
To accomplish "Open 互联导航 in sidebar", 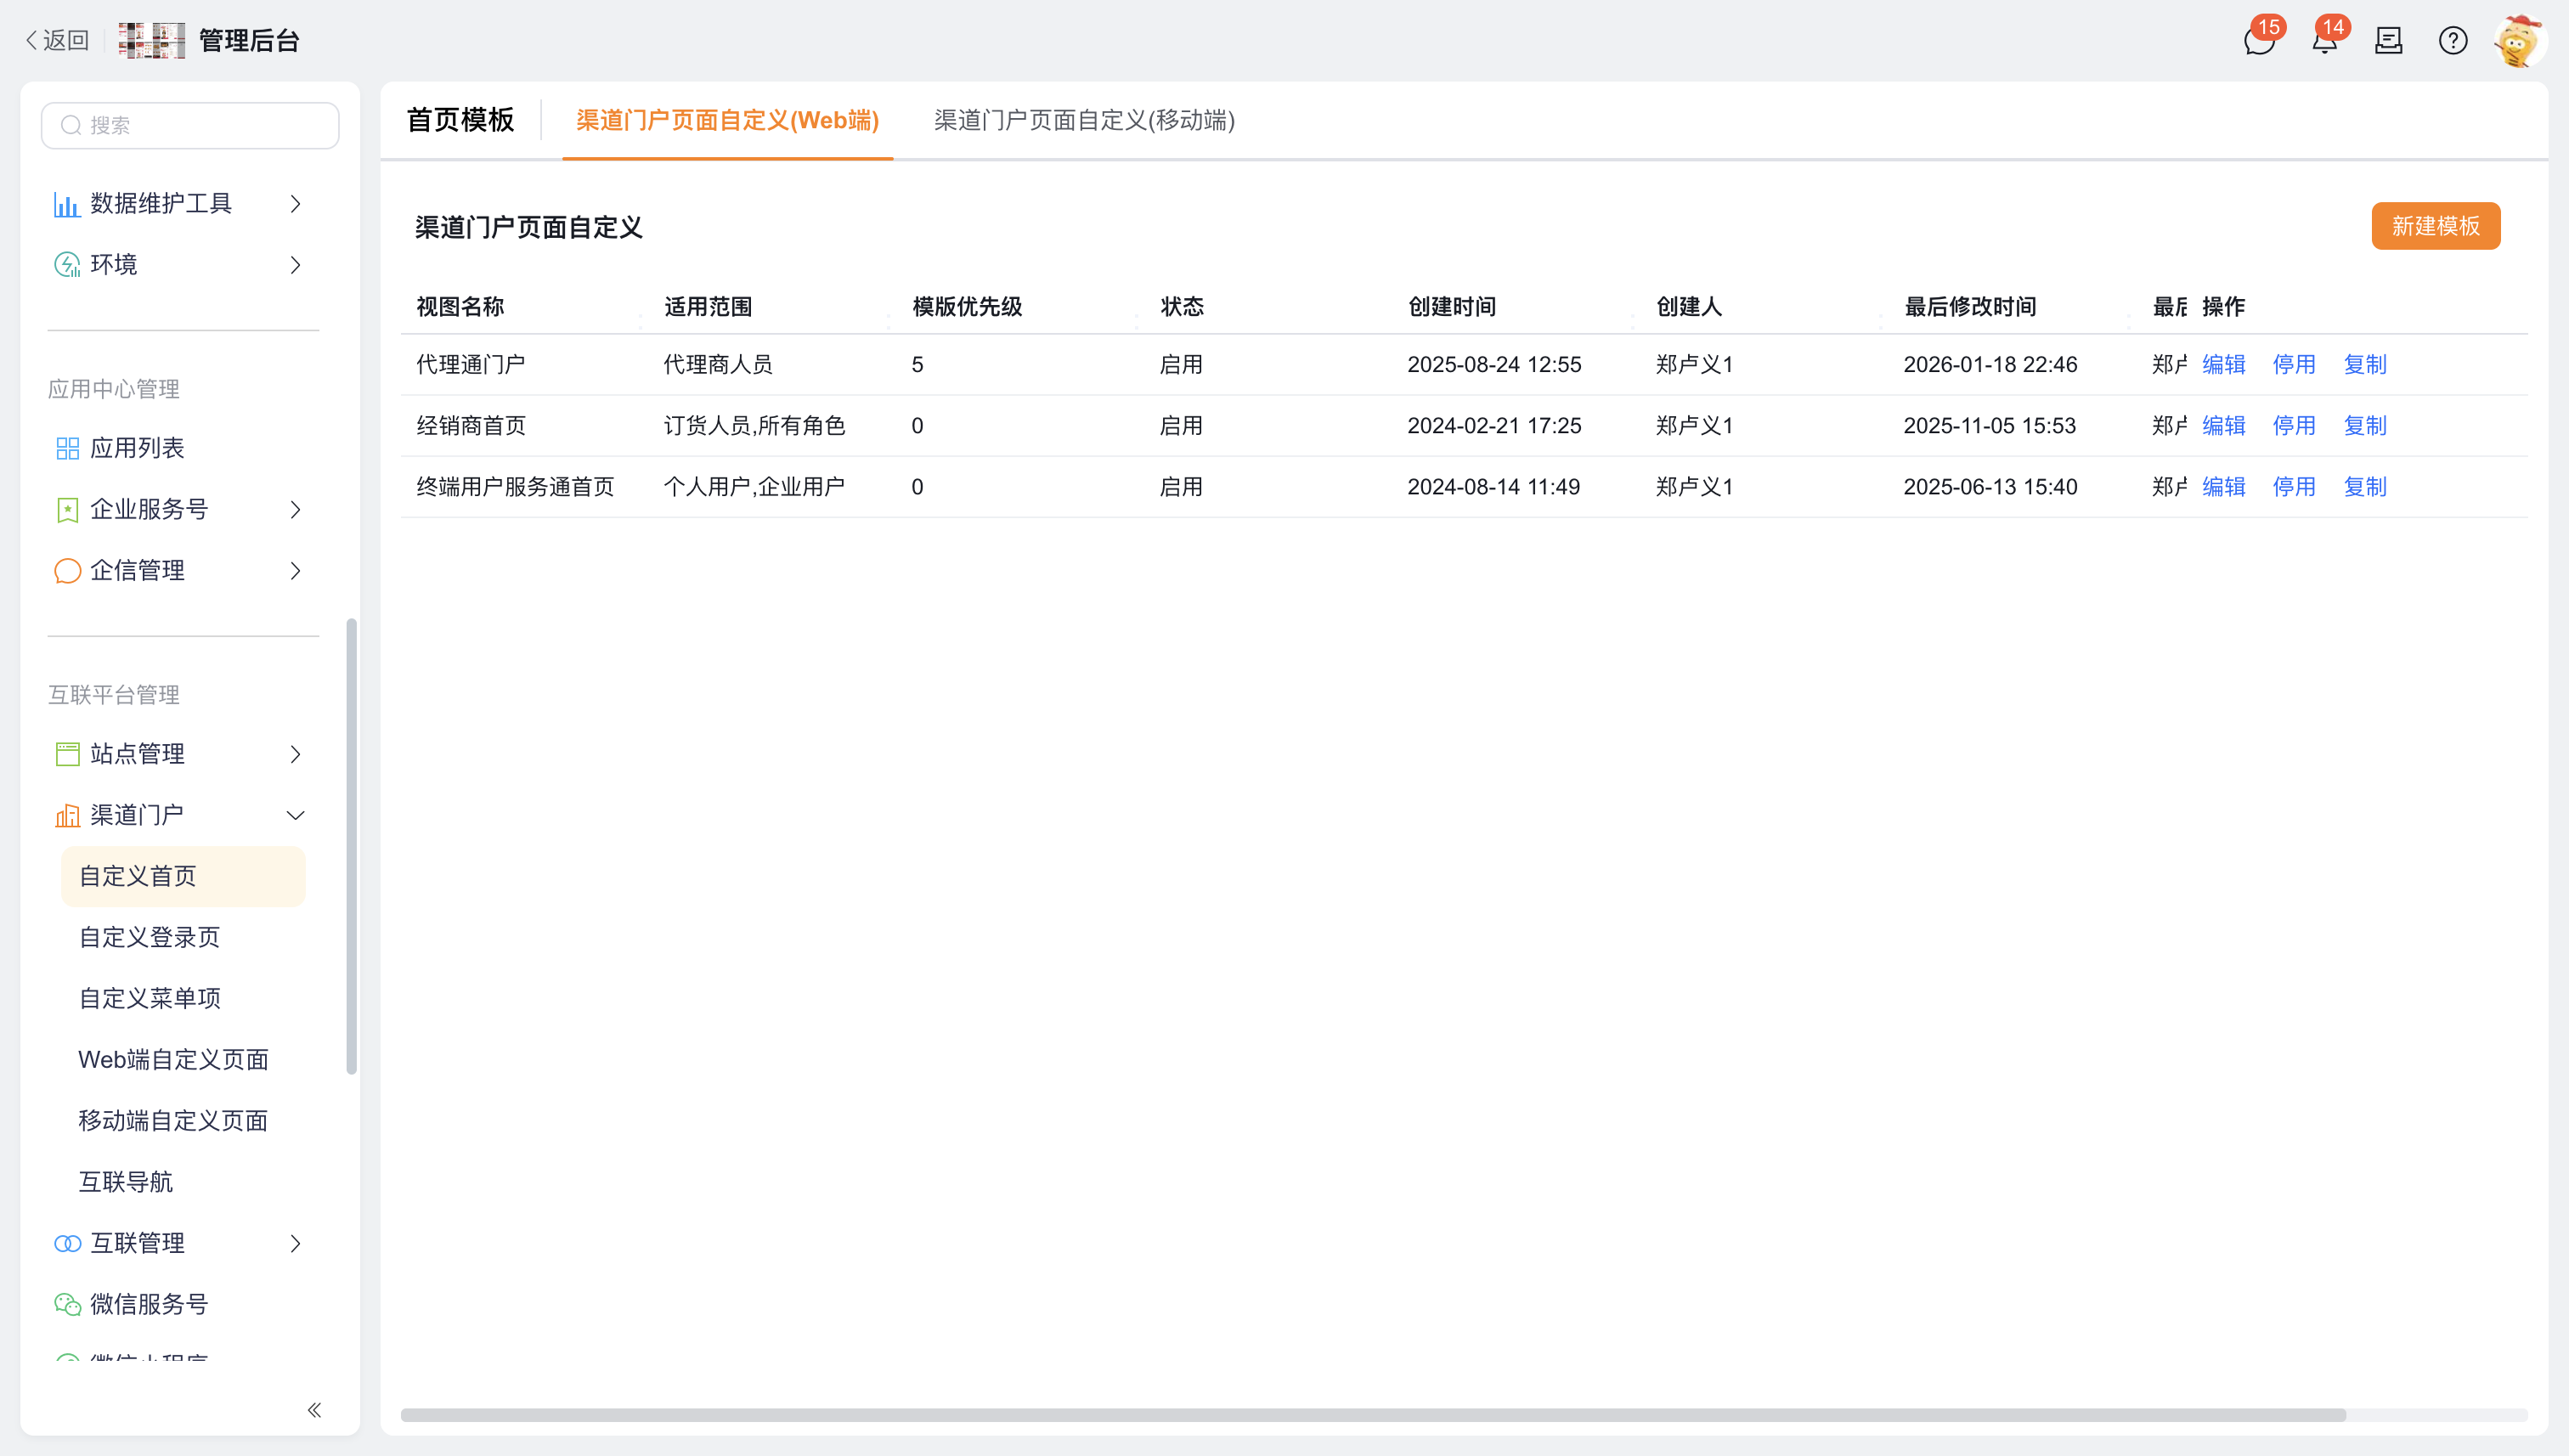I will [183, 1182].
